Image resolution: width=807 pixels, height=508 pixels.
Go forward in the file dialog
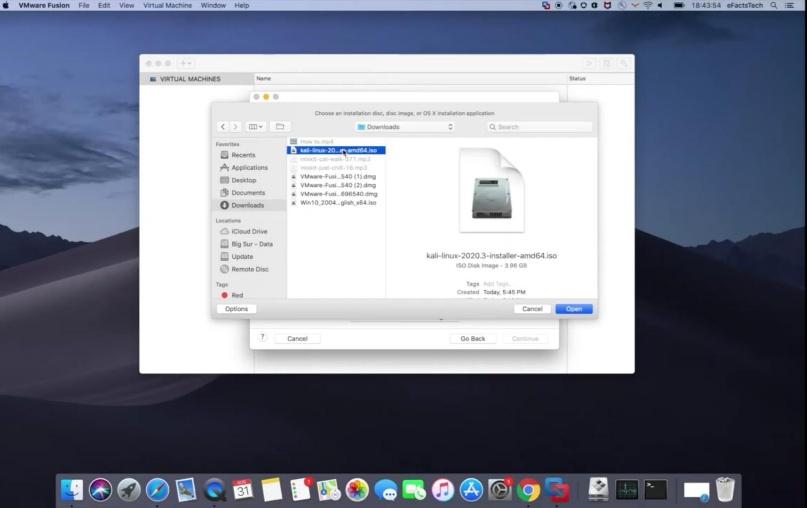(x=235, y=127)
